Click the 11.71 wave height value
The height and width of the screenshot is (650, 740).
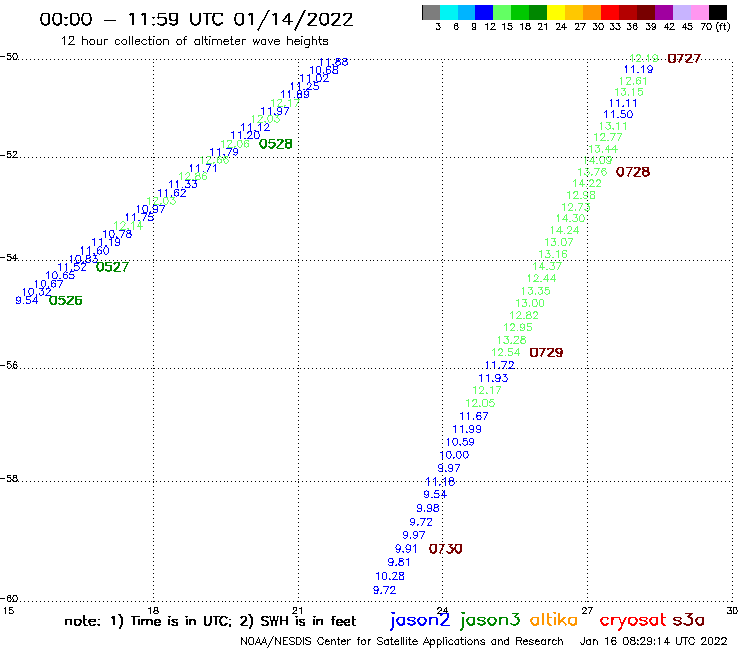coord(203,169)
